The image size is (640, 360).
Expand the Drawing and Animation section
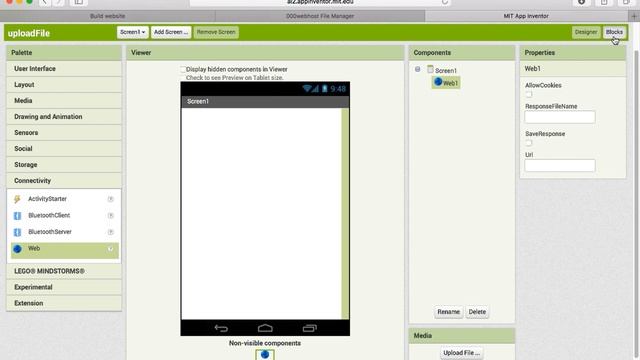64,116
